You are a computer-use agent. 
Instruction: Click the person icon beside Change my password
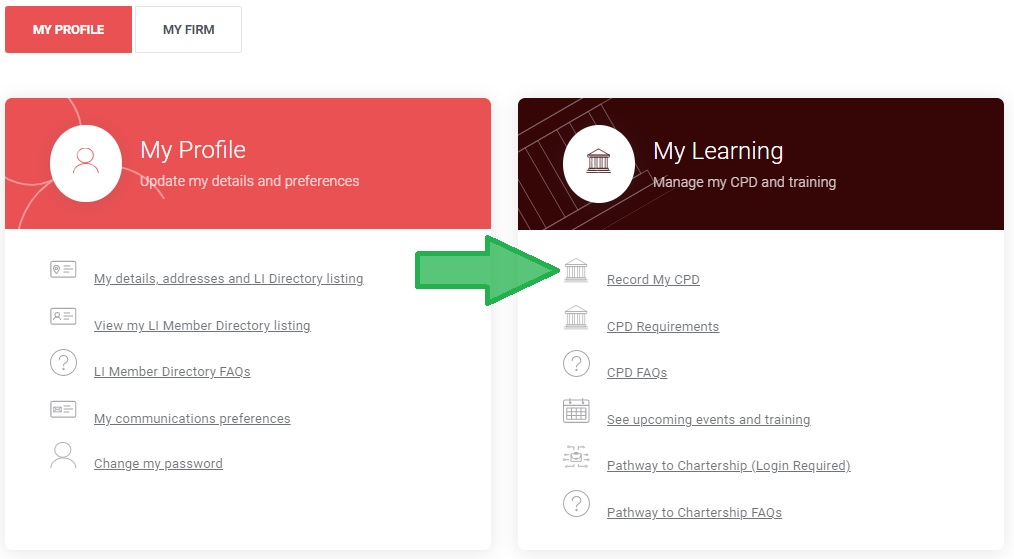63,455
